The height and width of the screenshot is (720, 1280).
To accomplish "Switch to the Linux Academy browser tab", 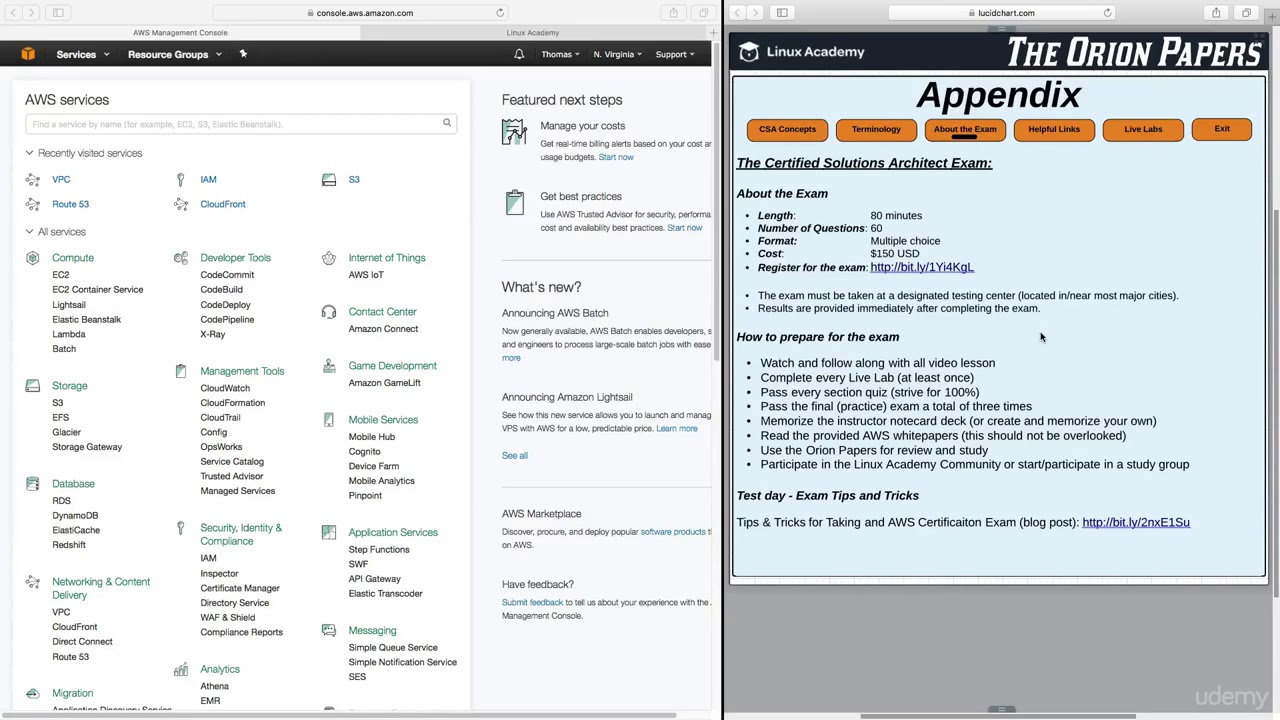I will 533,32.
